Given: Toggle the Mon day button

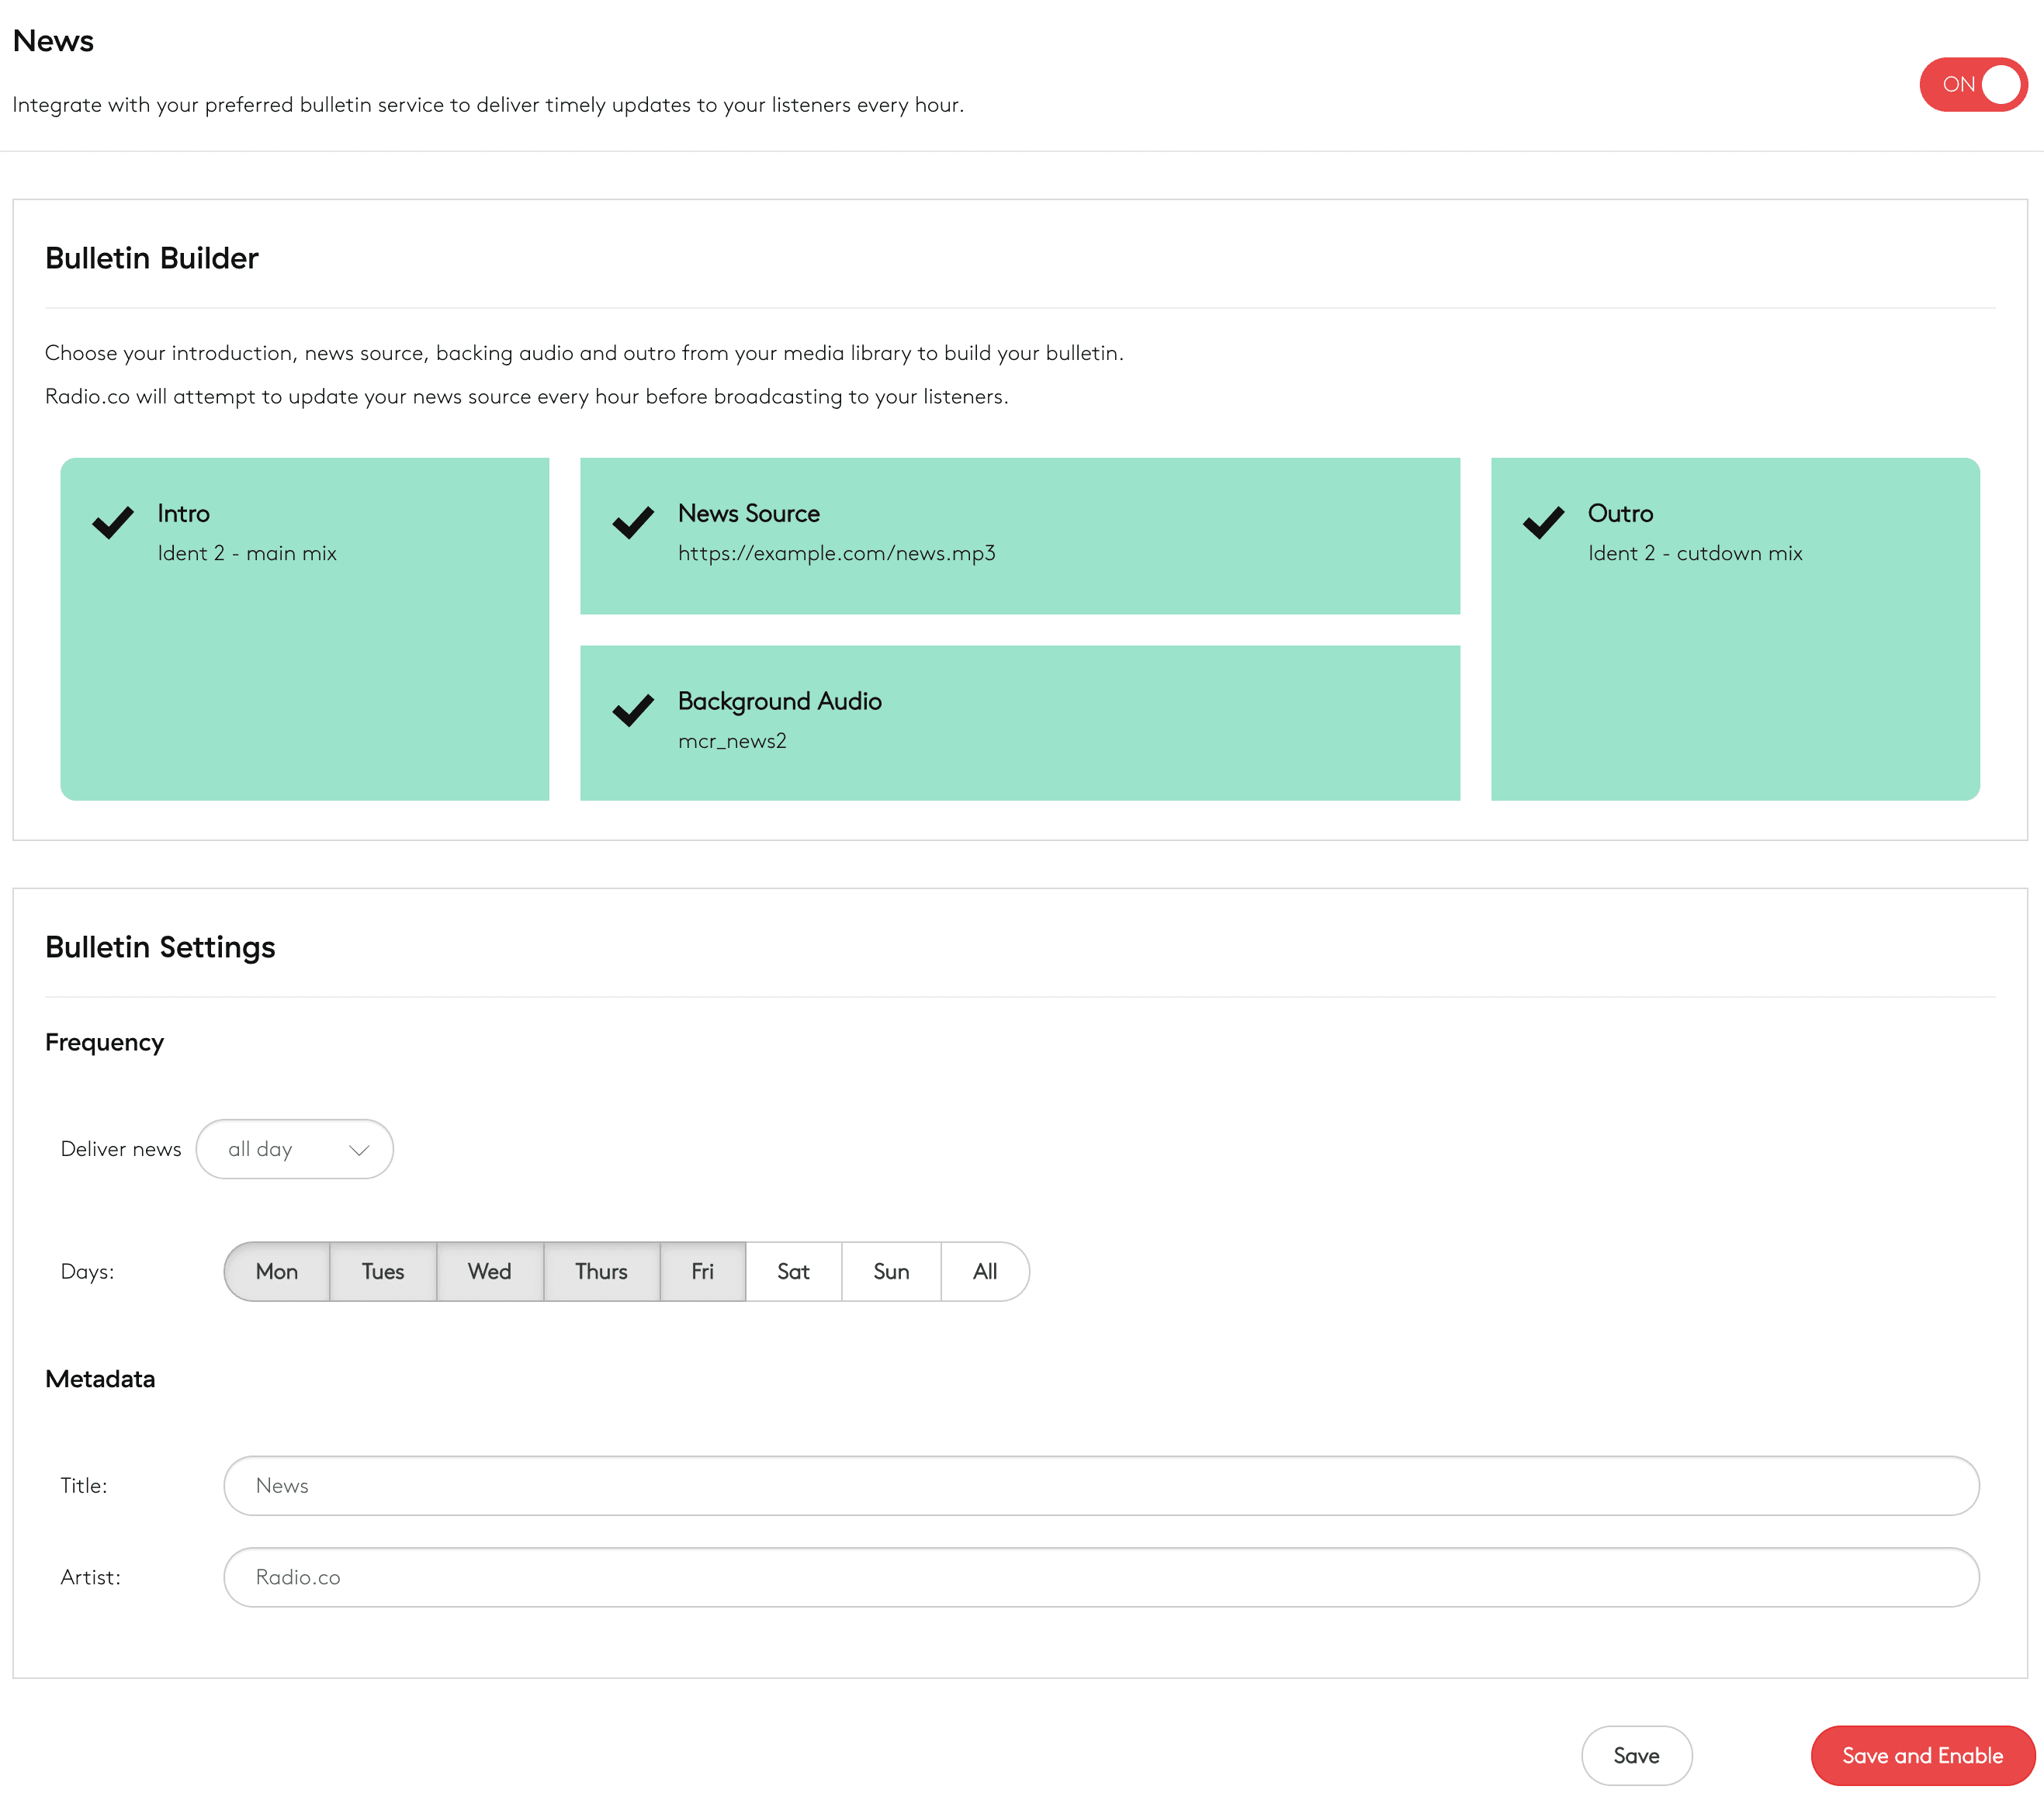Looking at the screenshot, I should coord(277,1271).
